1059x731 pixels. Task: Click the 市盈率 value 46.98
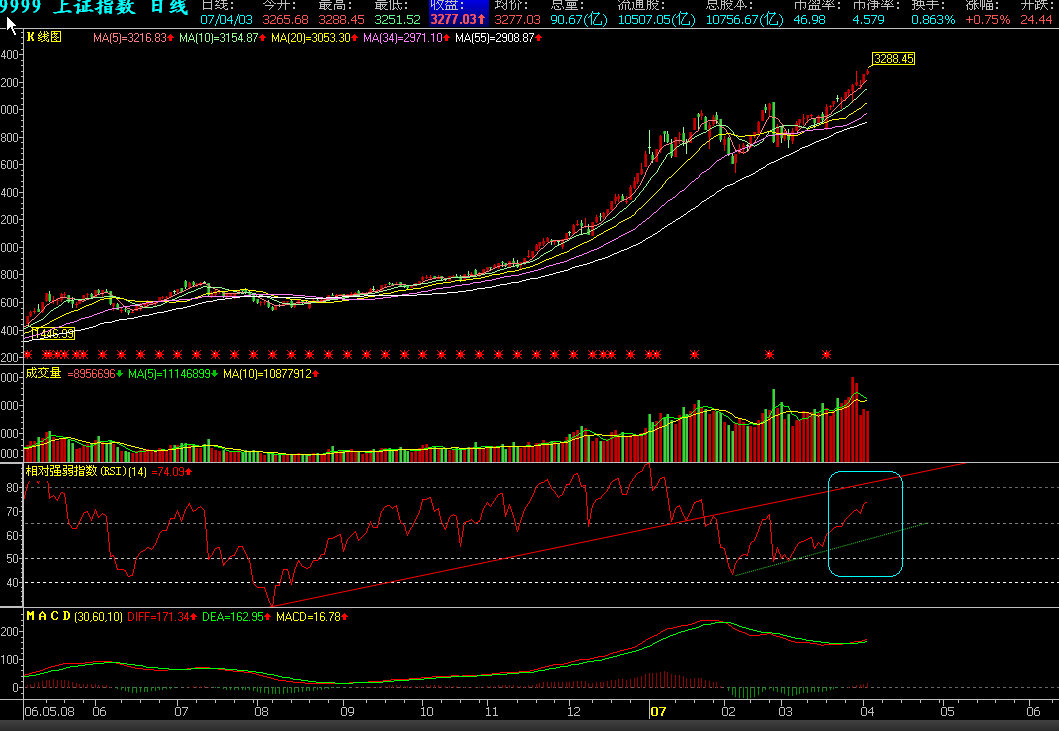pos(809,20)
